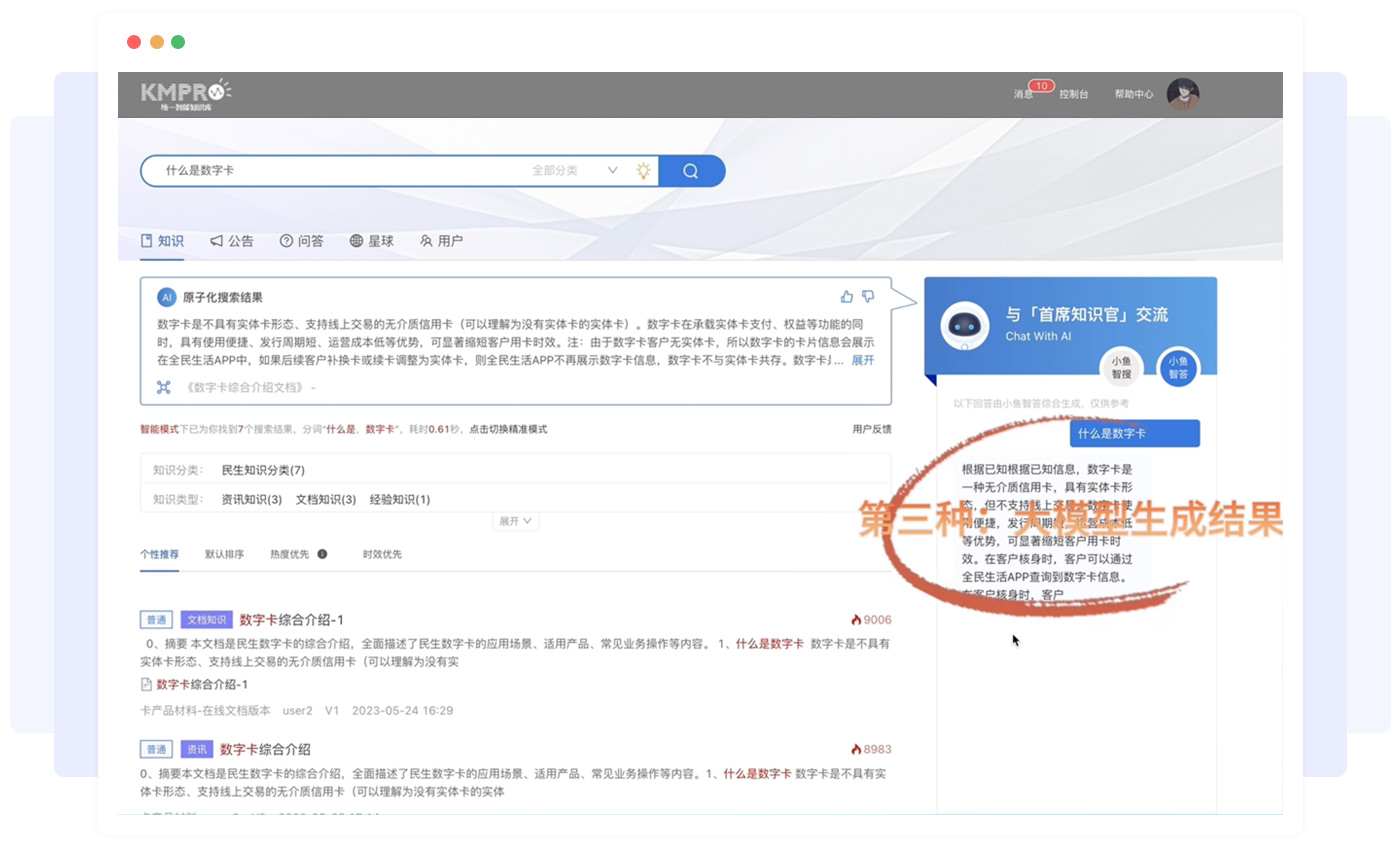Click the KMPRO logo

coord(185,93)
